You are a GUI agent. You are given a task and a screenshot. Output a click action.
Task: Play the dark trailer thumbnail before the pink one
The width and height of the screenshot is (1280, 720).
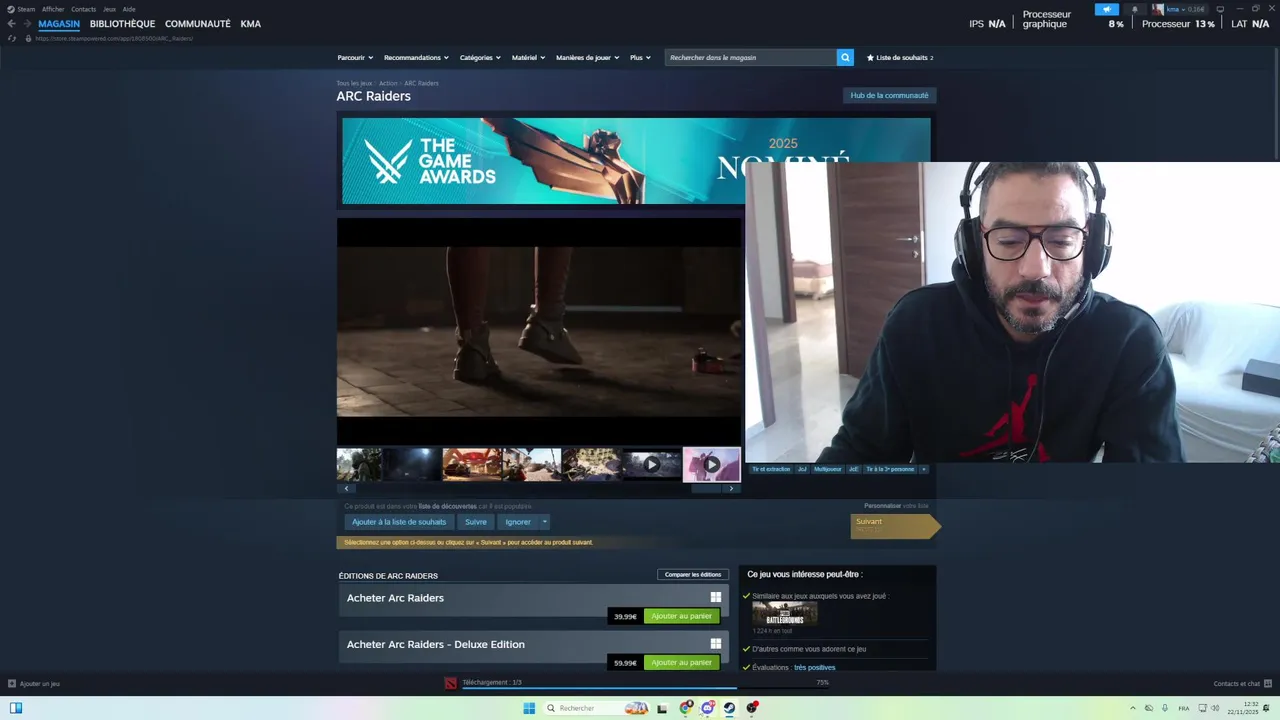tap(652, 465)
